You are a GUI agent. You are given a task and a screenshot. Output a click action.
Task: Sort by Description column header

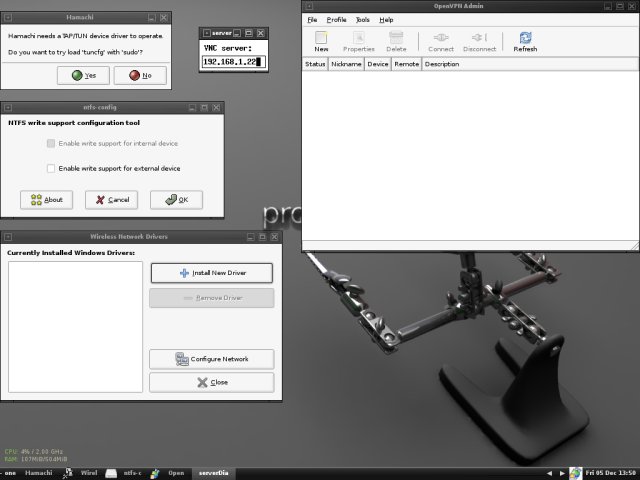(530, 64)
